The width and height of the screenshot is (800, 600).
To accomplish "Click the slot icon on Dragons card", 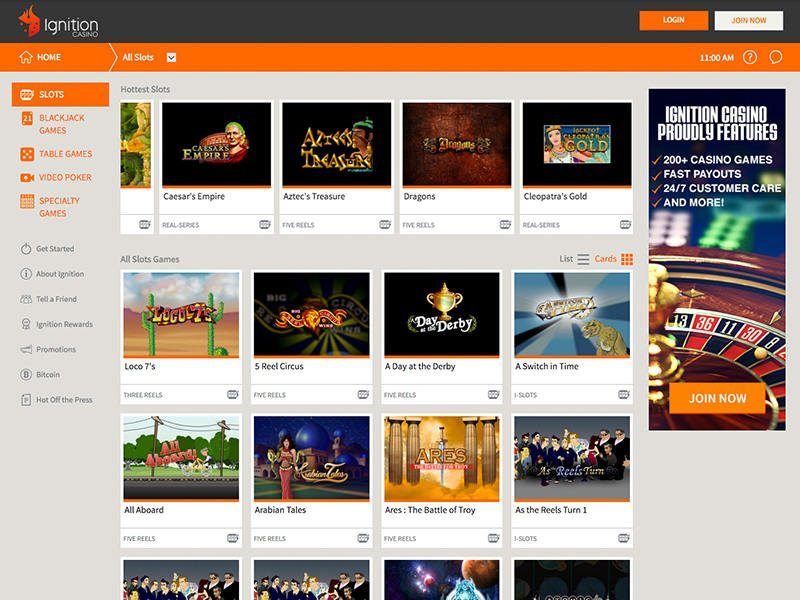I will click(x=506, y=224).
